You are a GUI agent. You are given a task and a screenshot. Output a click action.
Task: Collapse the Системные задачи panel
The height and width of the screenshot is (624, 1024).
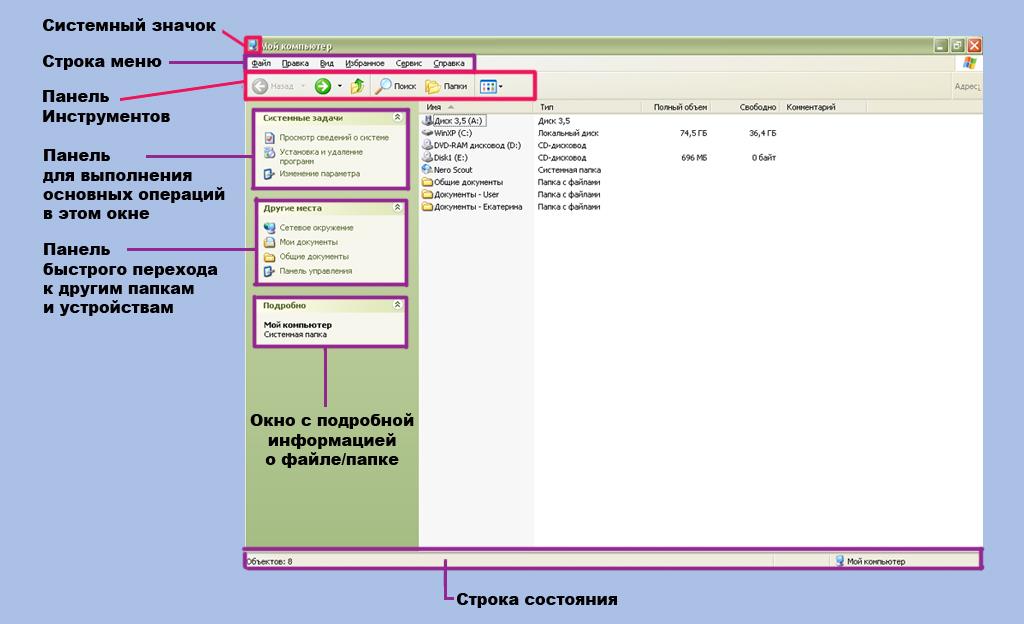coord(397,118)
